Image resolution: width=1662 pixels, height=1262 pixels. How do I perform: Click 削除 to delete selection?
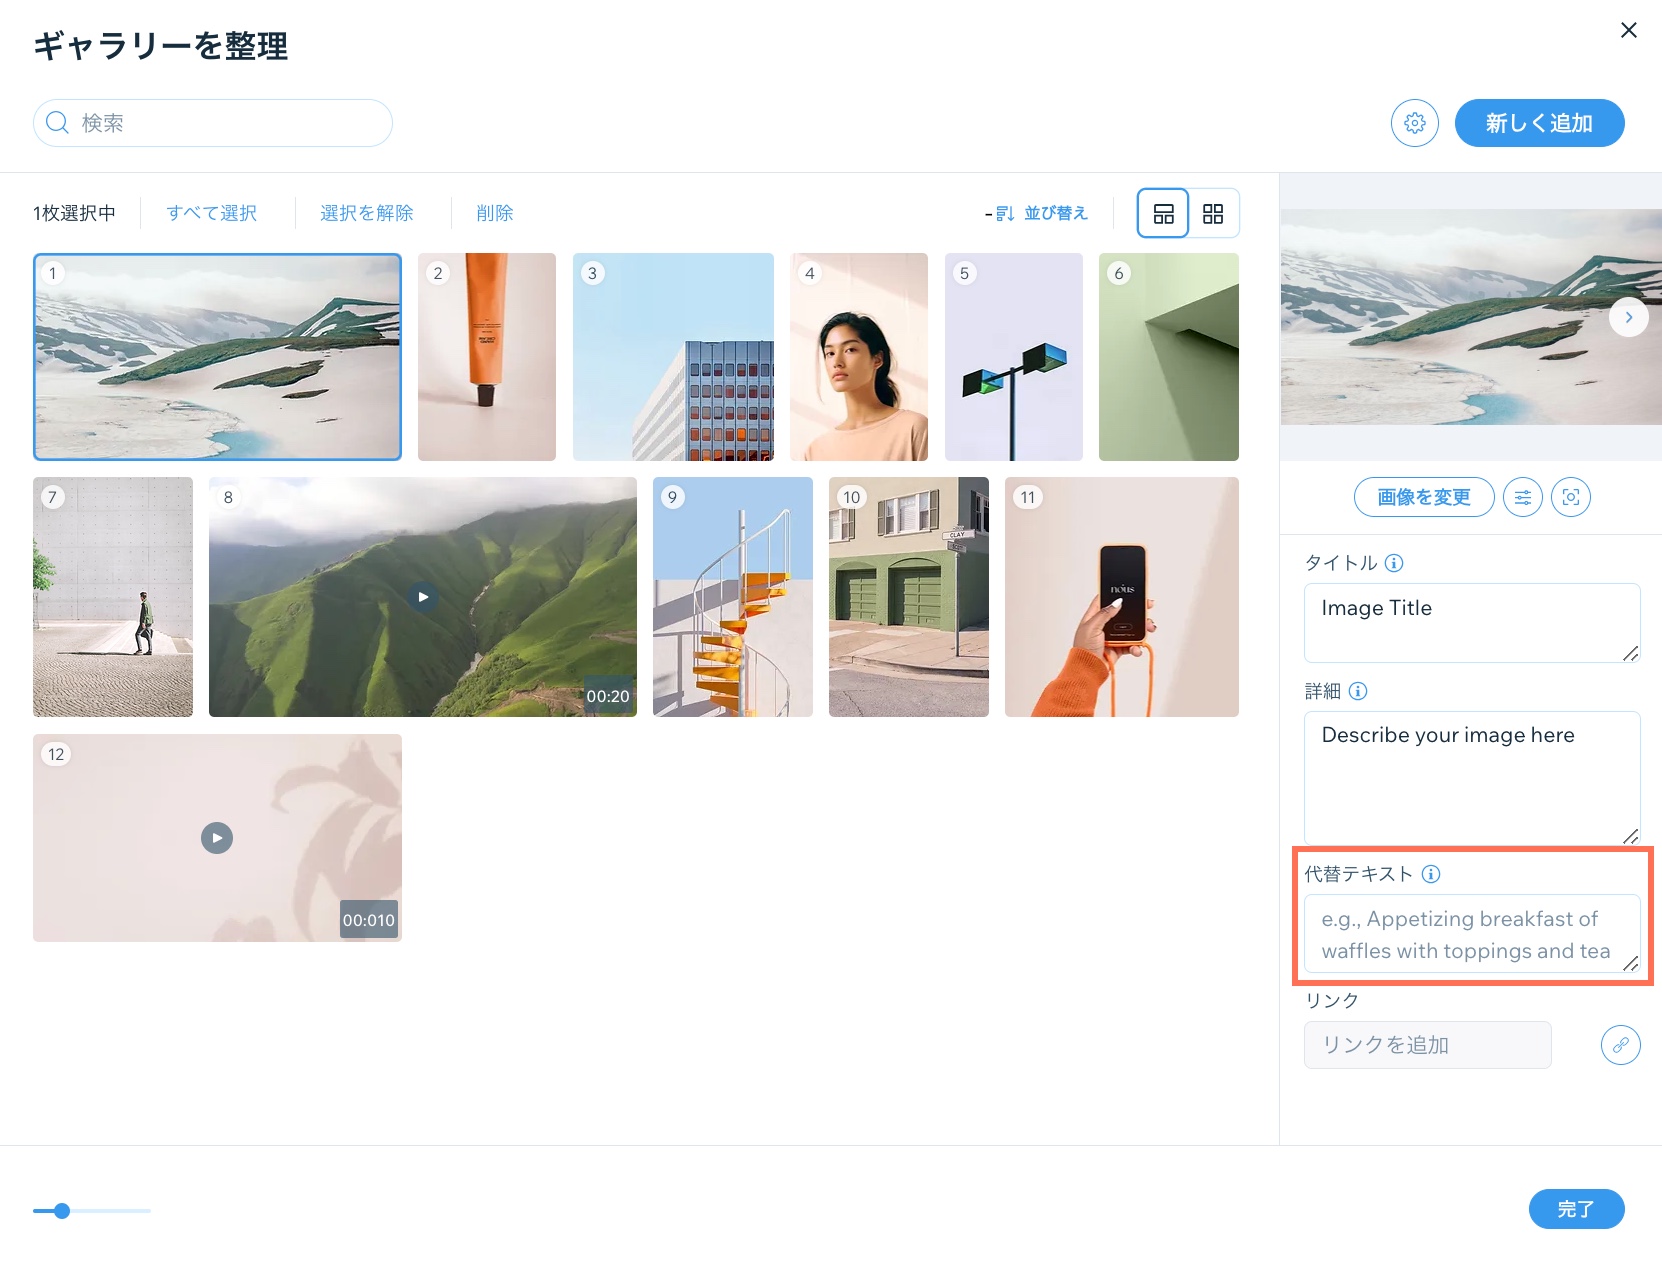(x=494, y=213)
